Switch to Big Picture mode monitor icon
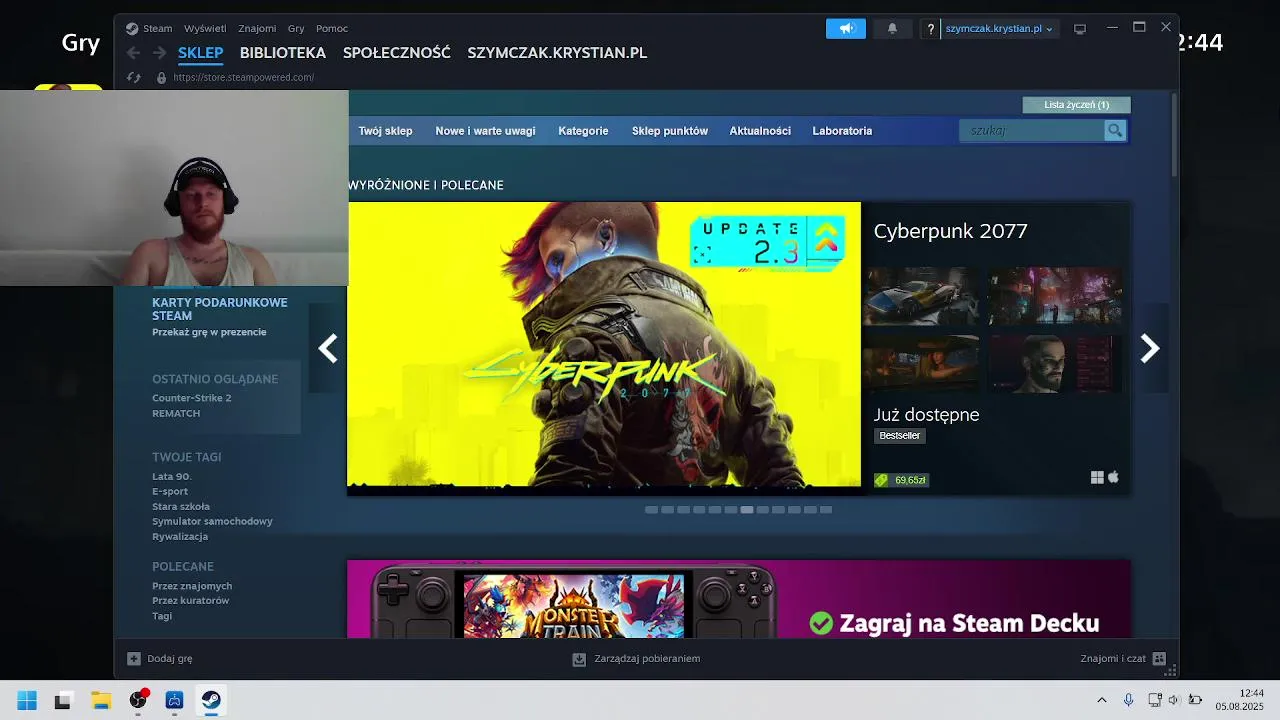This screenshot has height=720, width=1280. point(1080,29)
